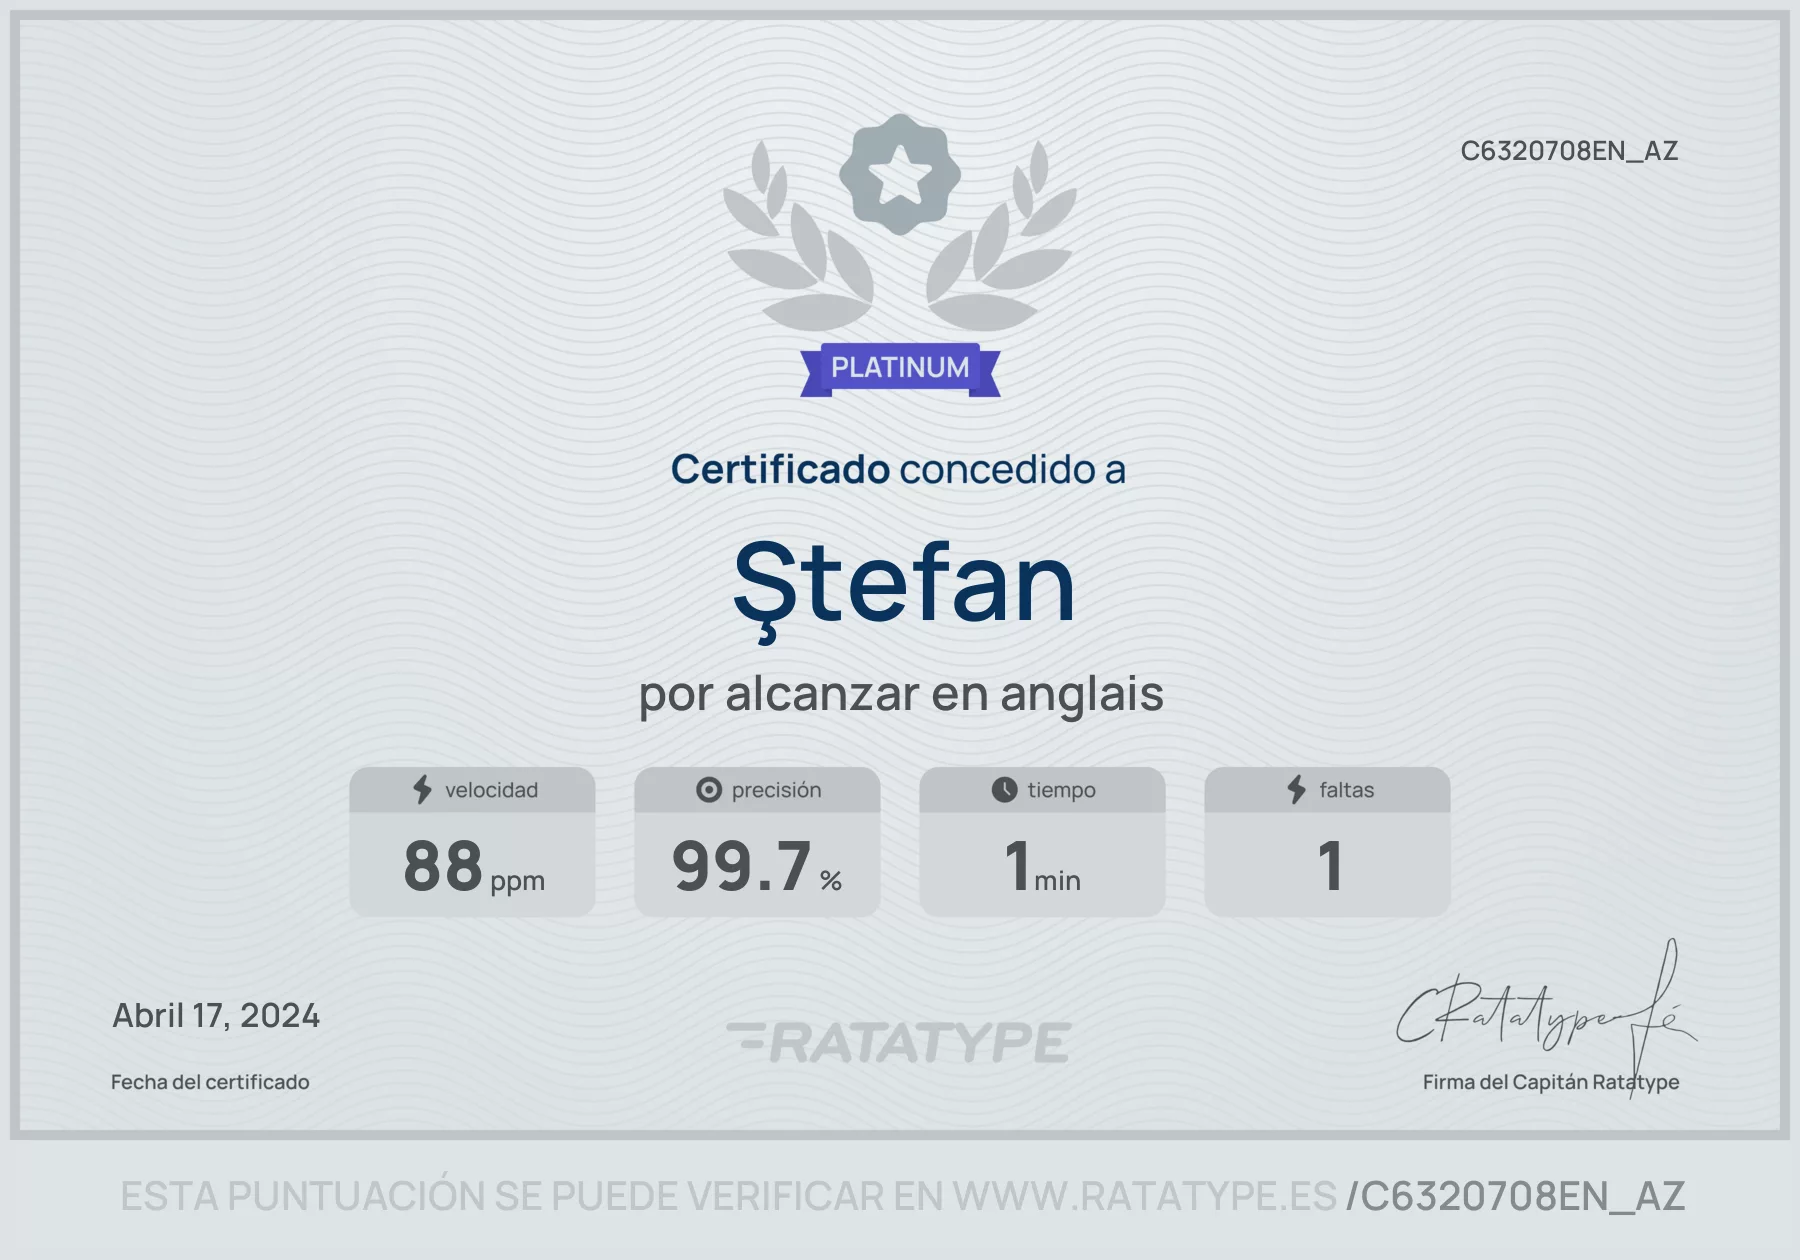Click the clock icon beside tiempo
This screenshot has width=1800, height=1260.
pos(1004,790)
